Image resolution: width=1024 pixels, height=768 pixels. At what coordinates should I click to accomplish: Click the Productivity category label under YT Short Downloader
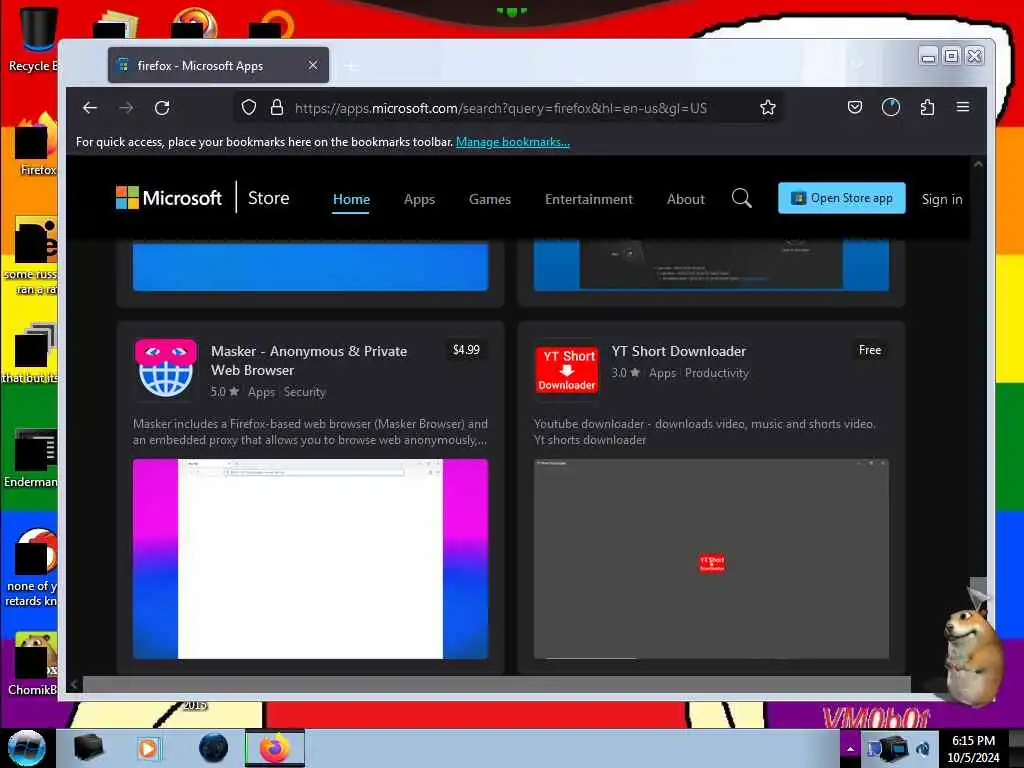716,373
